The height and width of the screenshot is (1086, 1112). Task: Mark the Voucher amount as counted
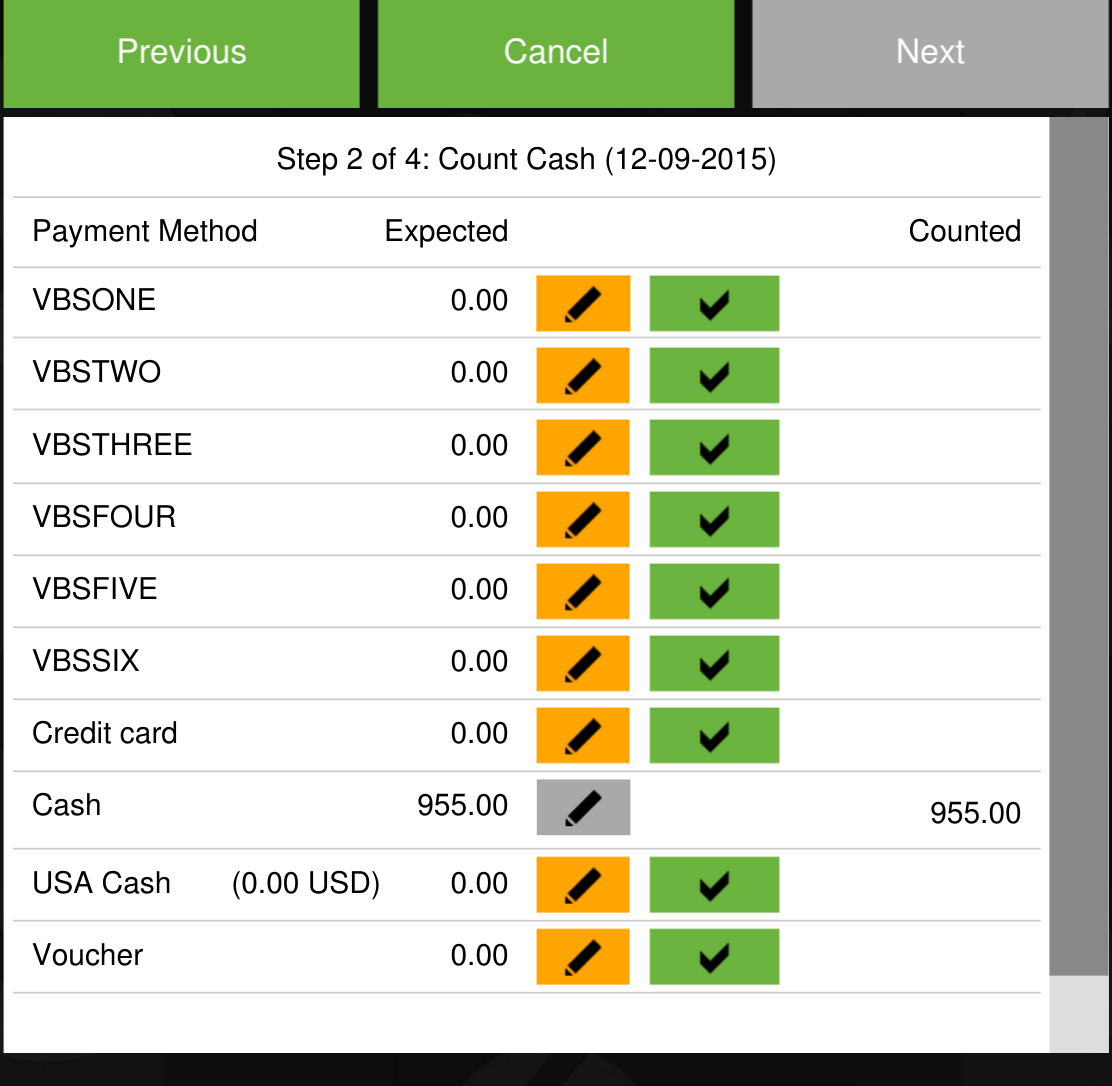pyautogui.click(x=714, y=957)
